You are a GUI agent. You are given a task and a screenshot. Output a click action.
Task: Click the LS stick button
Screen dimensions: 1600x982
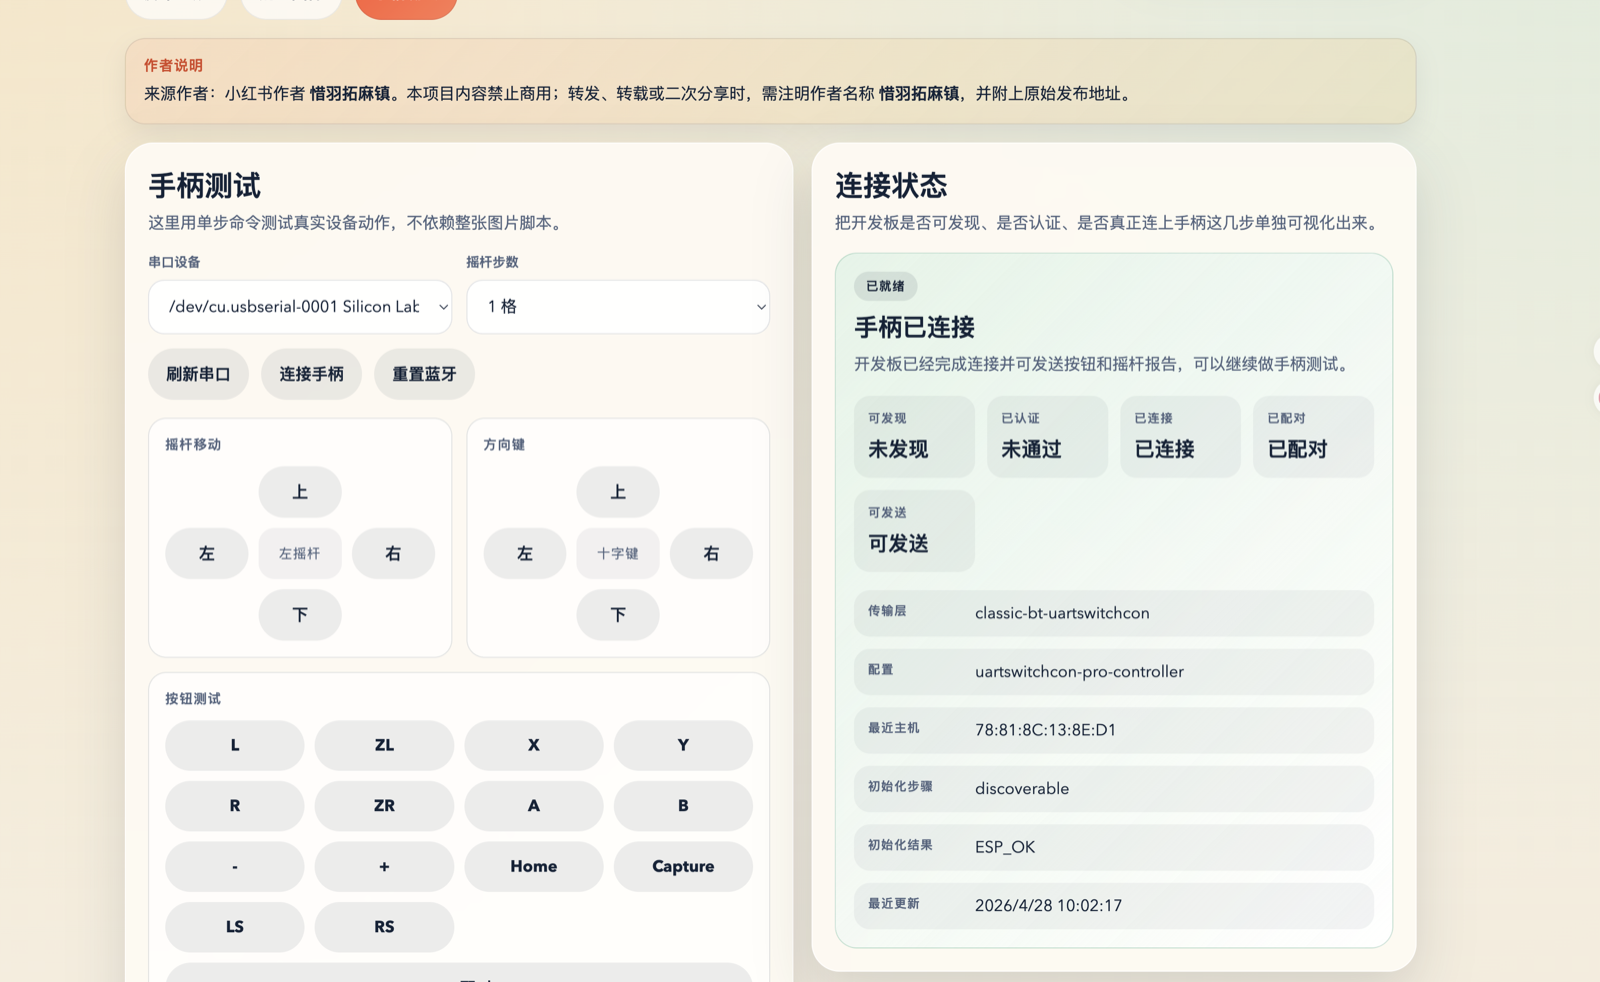coord(235,927)
